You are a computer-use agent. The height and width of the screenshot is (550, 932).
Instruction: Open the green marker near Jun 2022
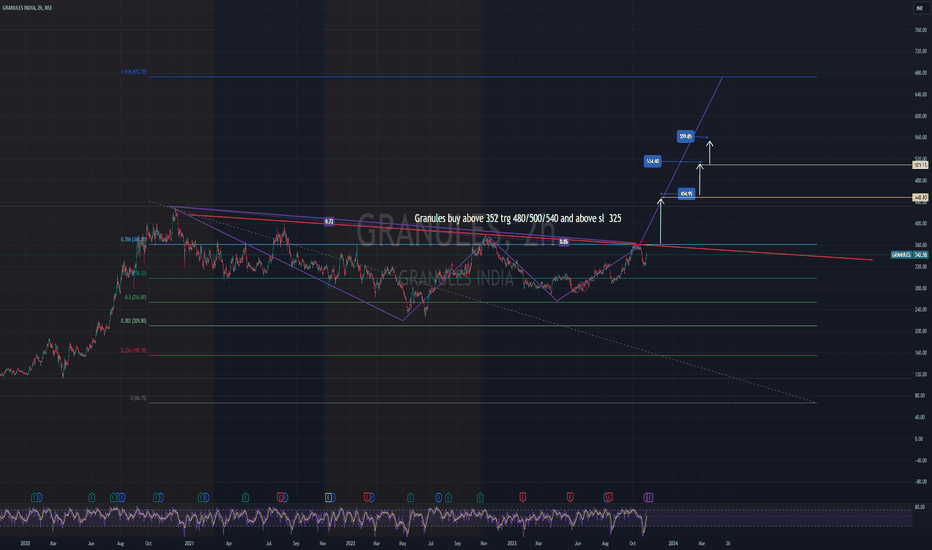pyautogui.click(x=410, y=497)
